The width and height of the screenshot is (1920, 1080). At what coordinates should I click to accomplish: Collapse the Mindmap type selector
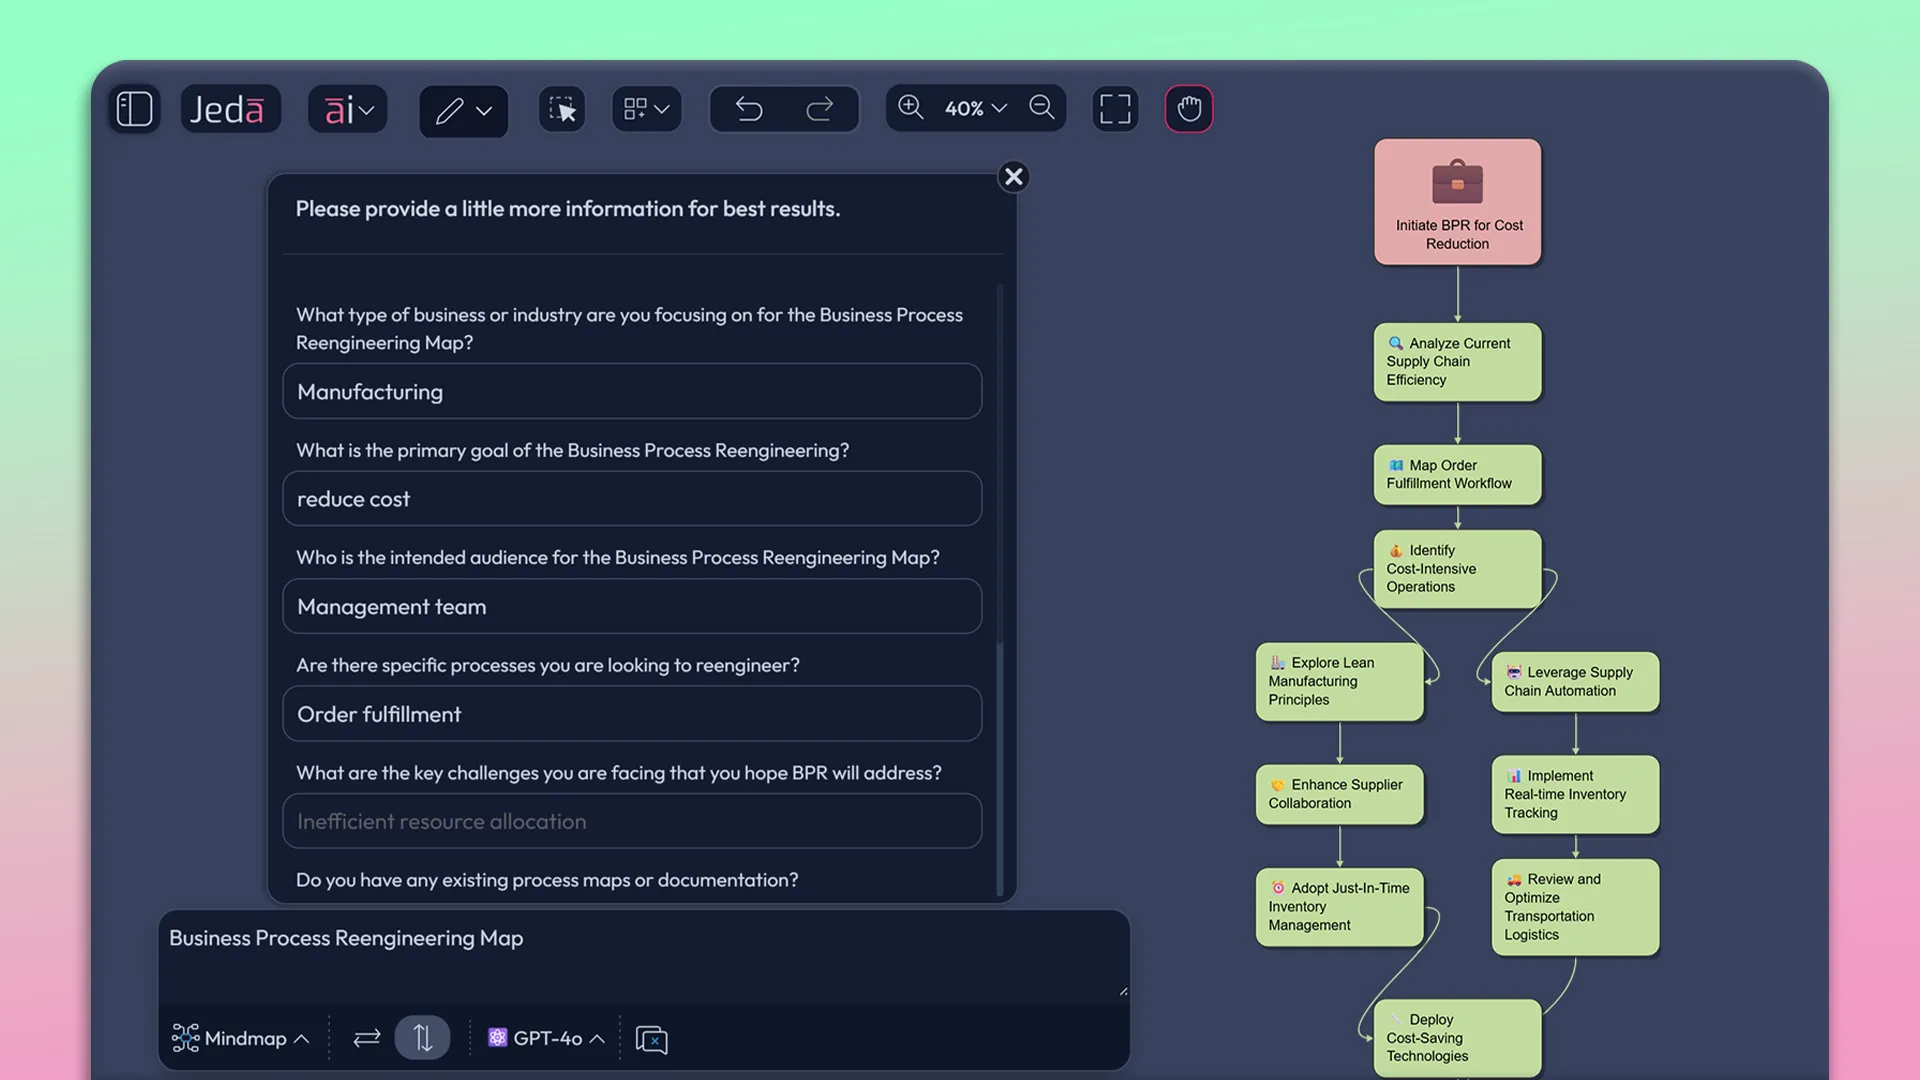coord(300,1038)
